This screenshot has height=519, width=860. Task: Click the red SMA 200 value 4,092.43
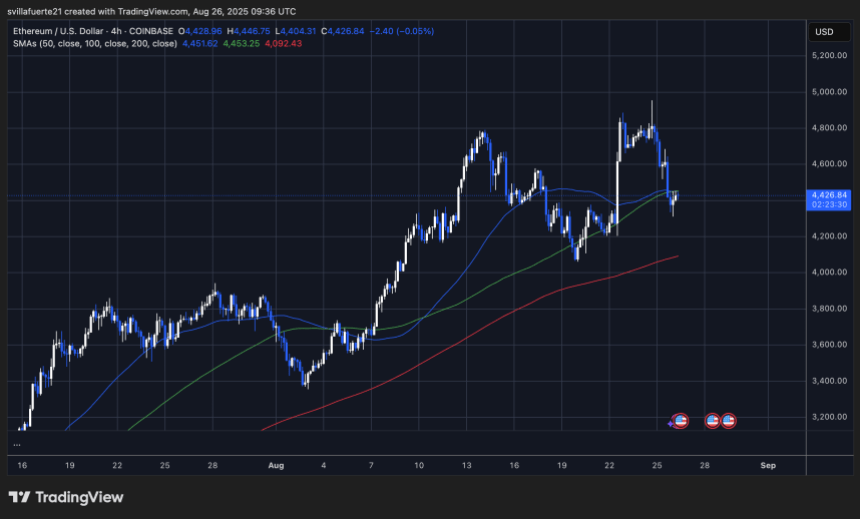284,44
